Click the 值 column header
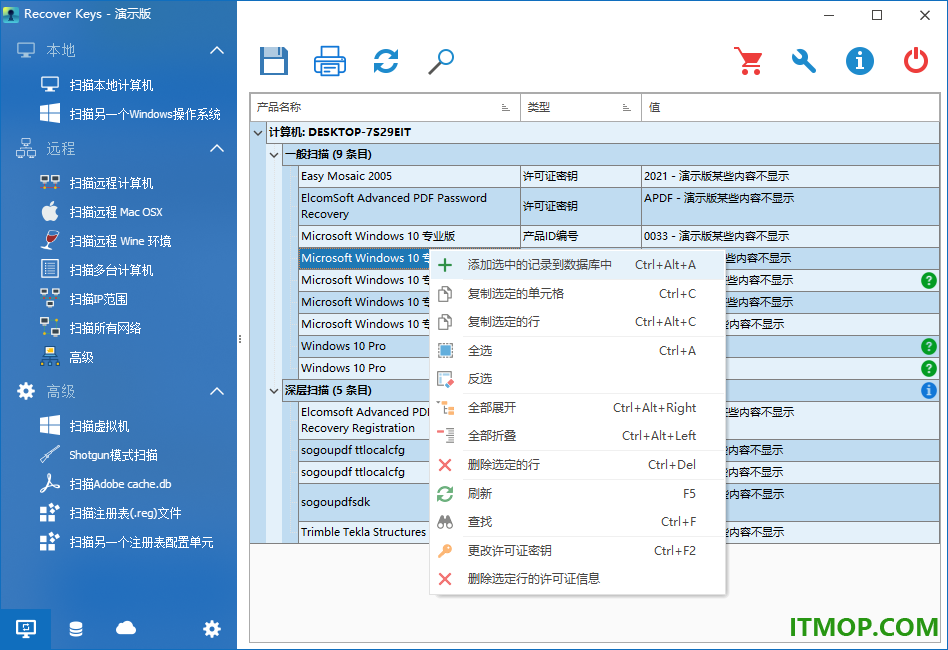 (x=790, y=107)
